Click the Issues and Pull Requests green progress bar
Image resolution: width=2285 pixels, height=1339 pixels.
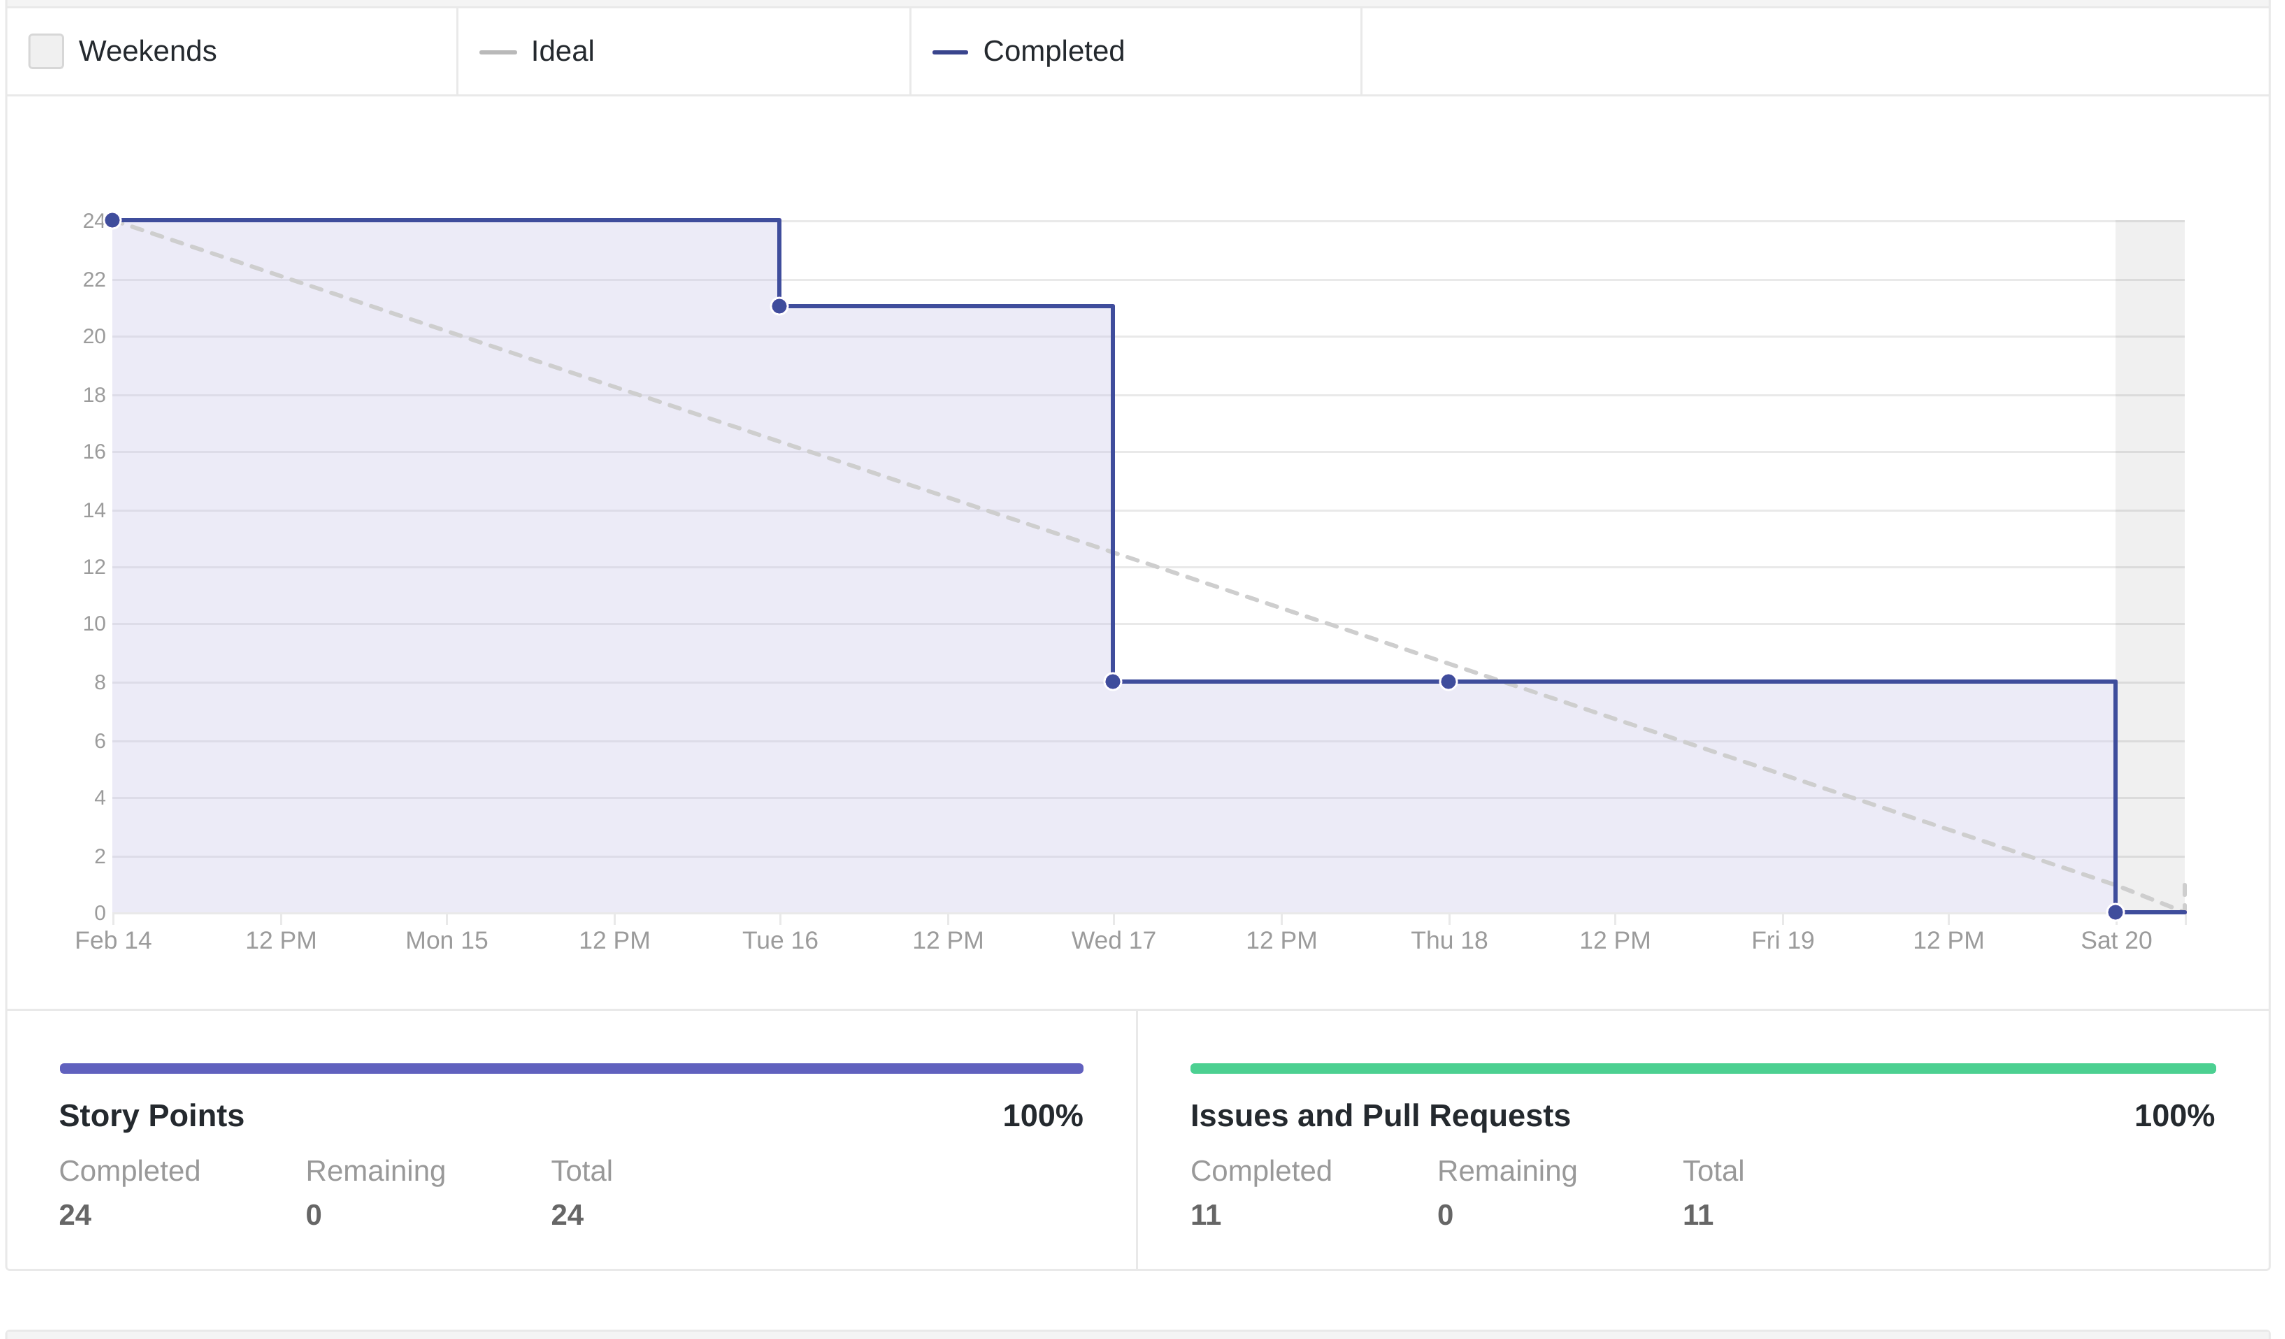1702,1068
